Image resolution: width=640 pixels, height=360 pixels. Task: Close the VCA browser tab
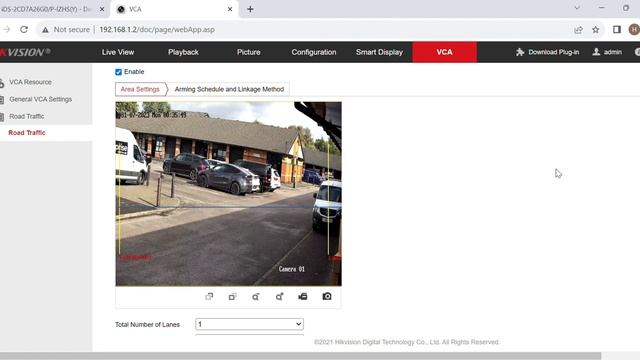(x=230, y=9)
